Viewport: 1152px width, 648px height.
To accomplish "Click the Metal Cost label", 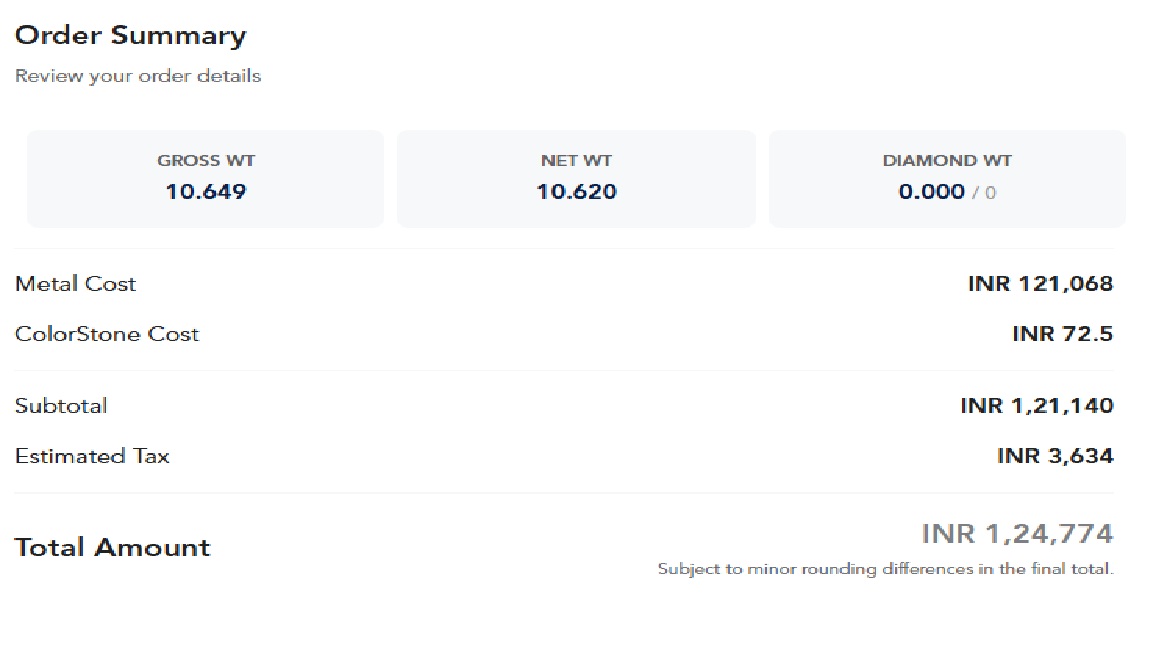I will click(x=75, y=284).
